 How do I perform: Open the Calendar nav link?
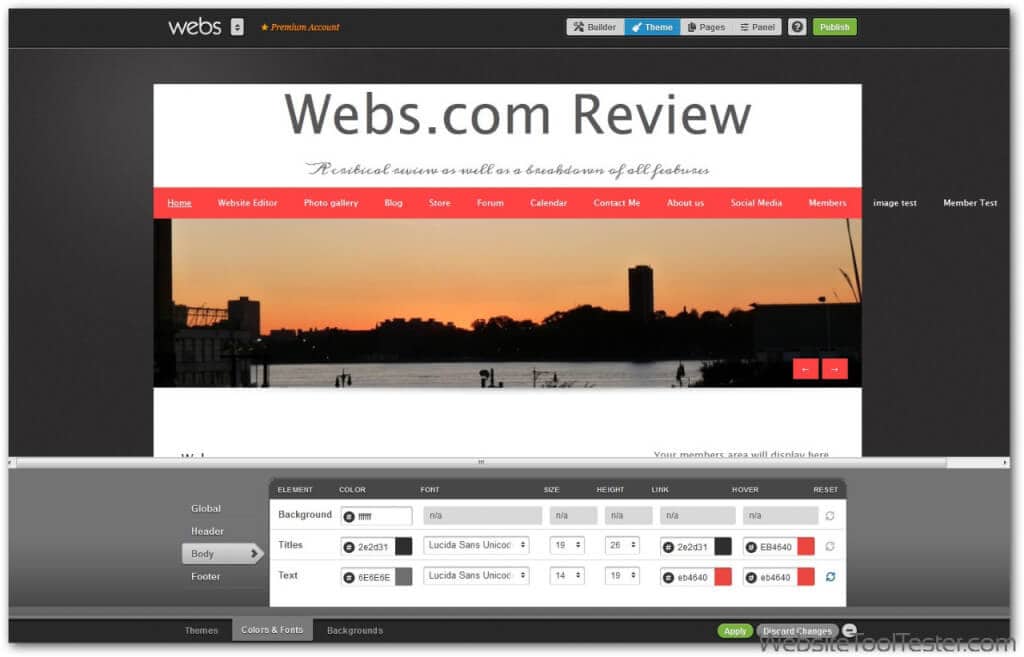coord(549,203)
